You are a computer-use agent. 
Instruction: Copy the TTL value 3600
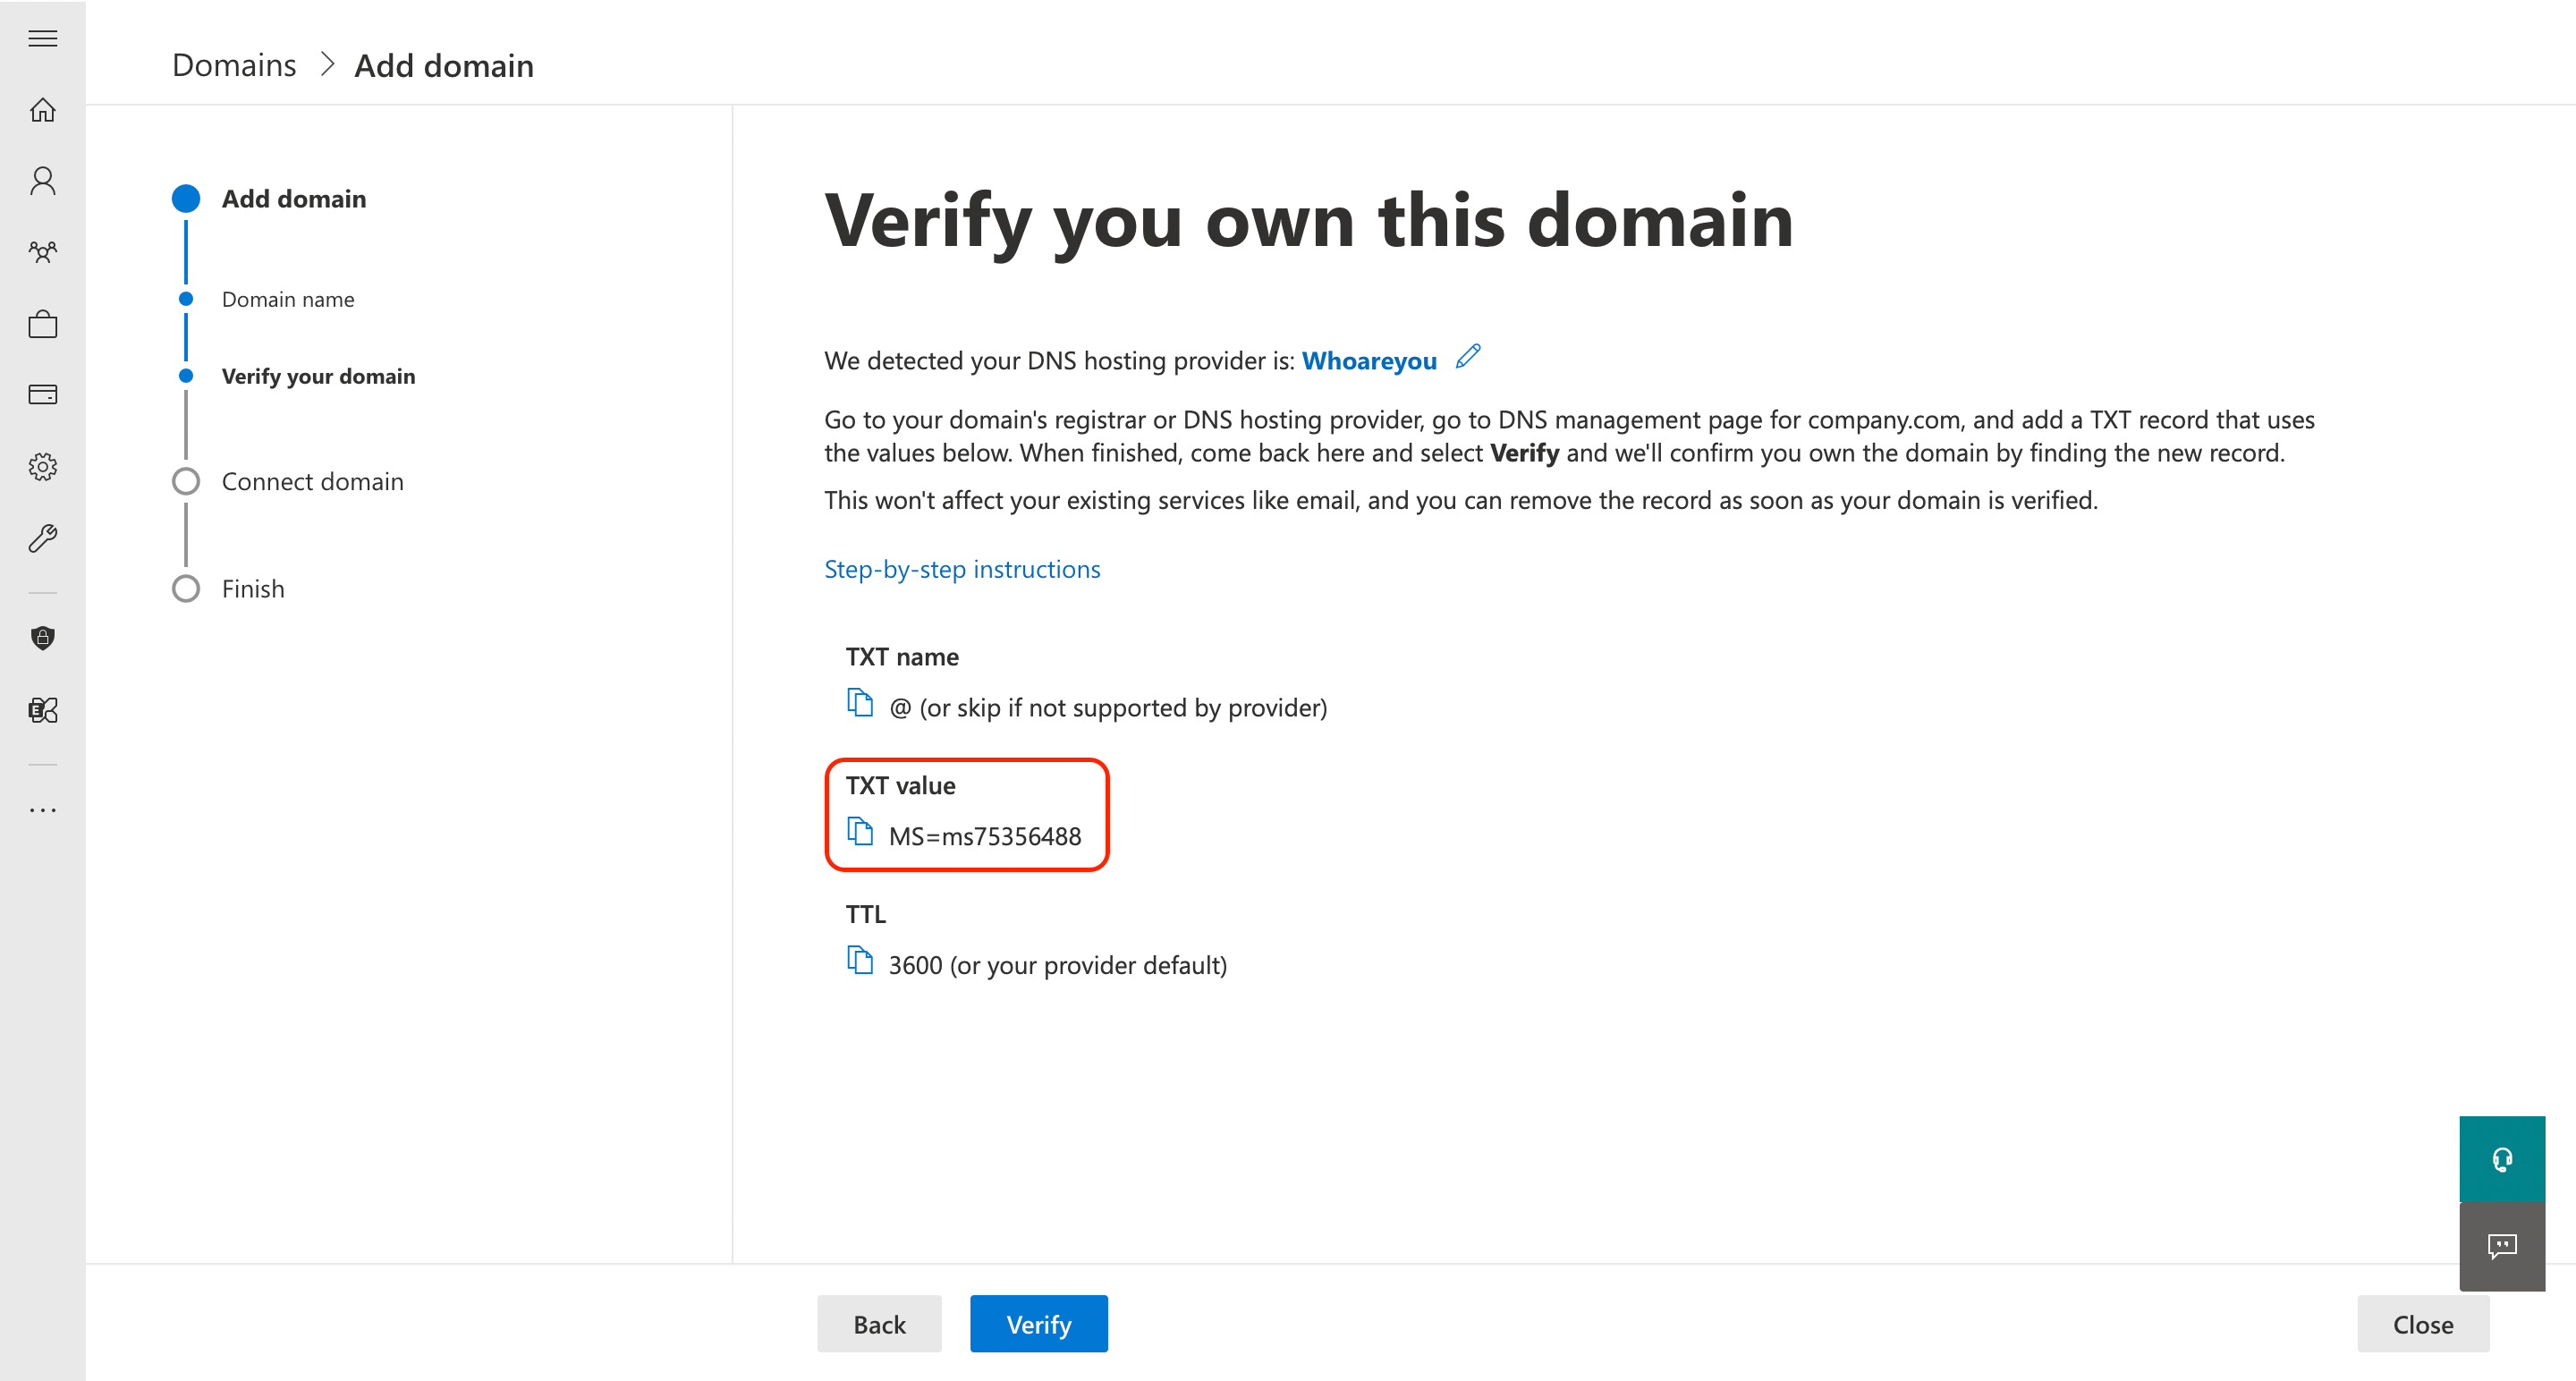pyautogui.click(x=859, y=960)
